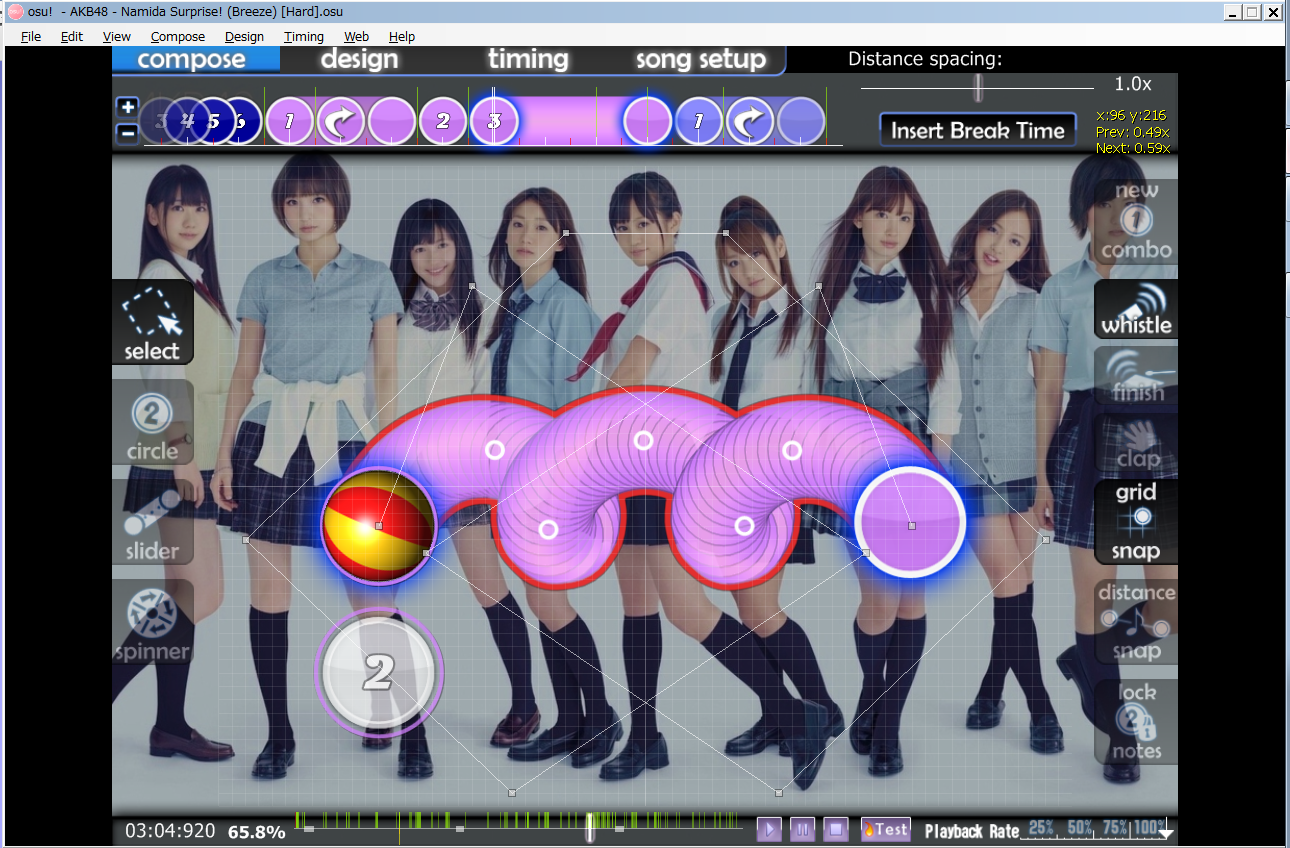
Task: Select purple slider head 1 in timeline
Action: click(290, 122)
